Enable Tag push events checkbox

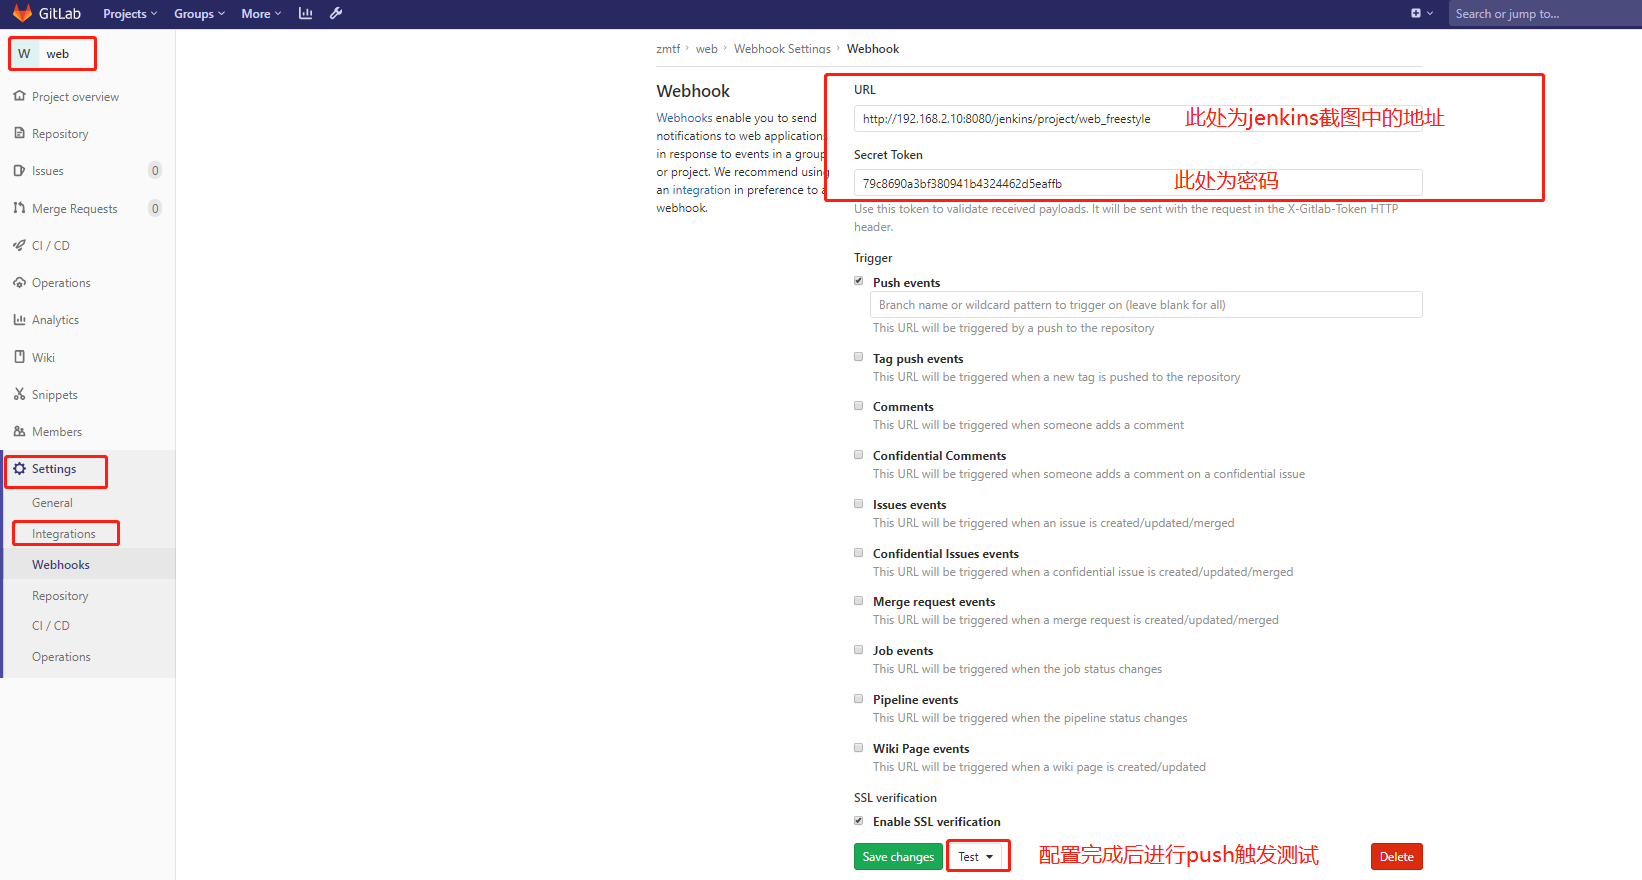coord(858,357)
